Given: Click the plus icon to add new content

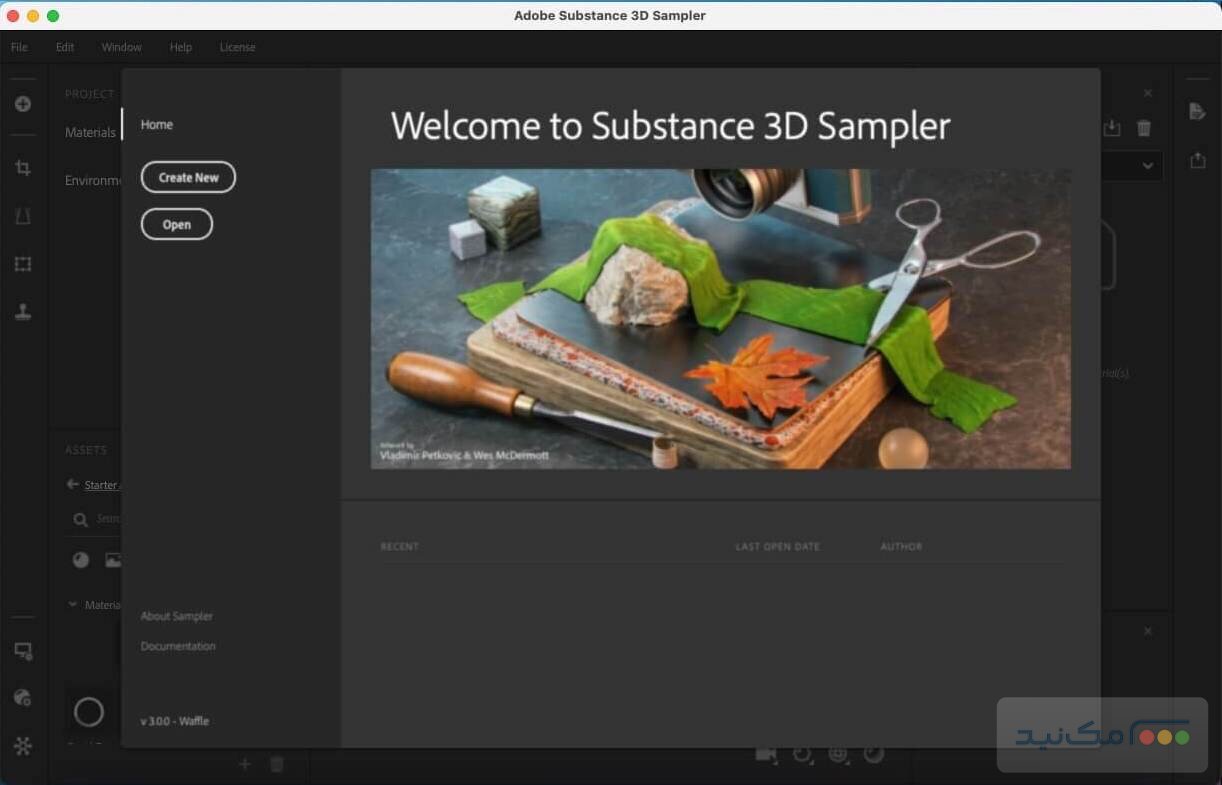Looking at the screenshot, I should (23, 104).
